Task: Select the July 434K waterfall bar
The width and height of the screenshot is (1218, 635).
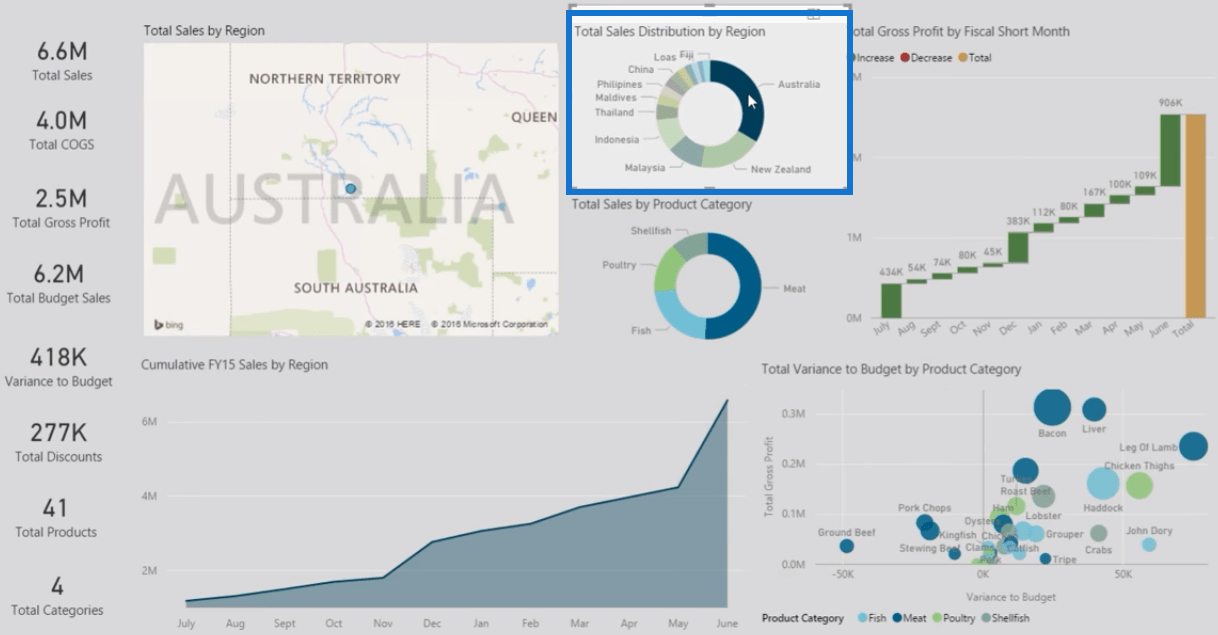Action: pyautogui.click(x=891, y=301)
